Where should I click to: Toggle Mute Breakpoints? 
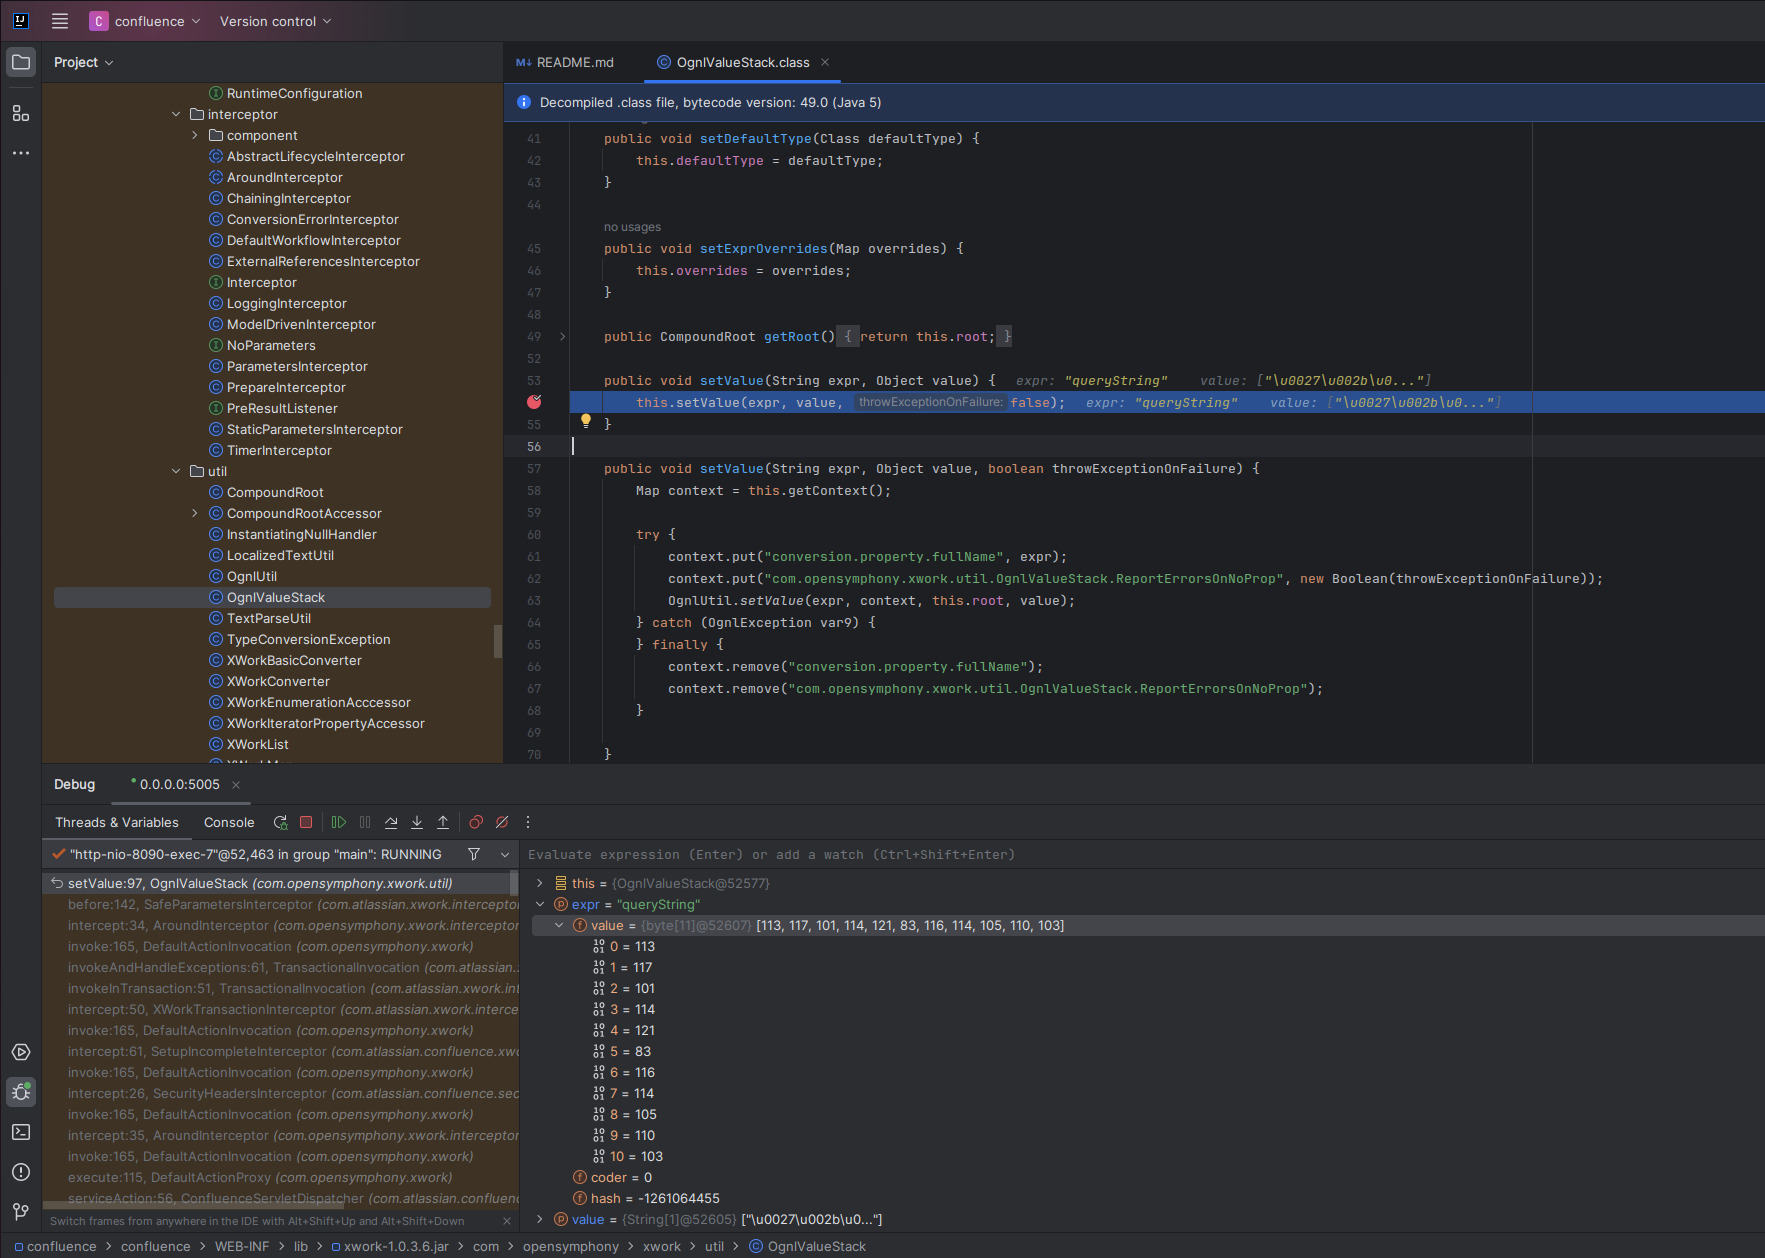coord(502,822)
